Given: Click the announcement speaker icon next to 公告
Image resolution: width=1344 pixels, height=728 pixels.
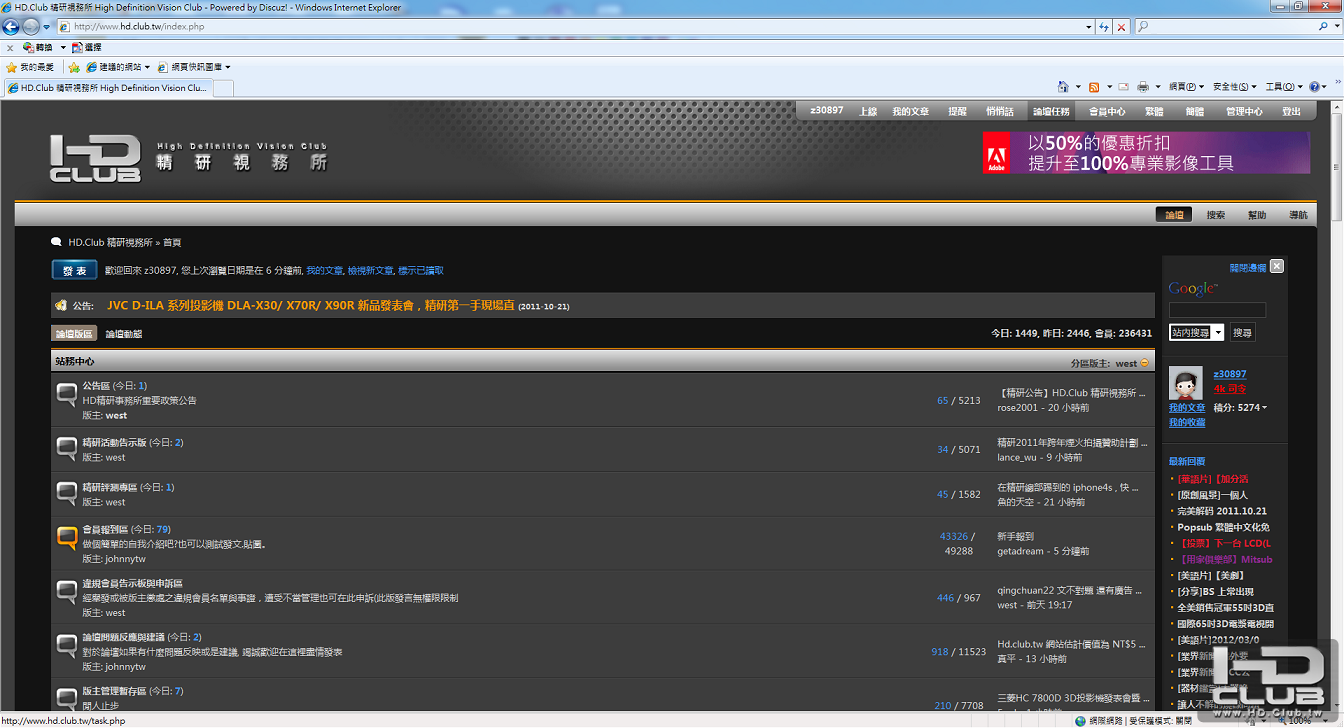Looking at the screenshot, I should 61,305.
